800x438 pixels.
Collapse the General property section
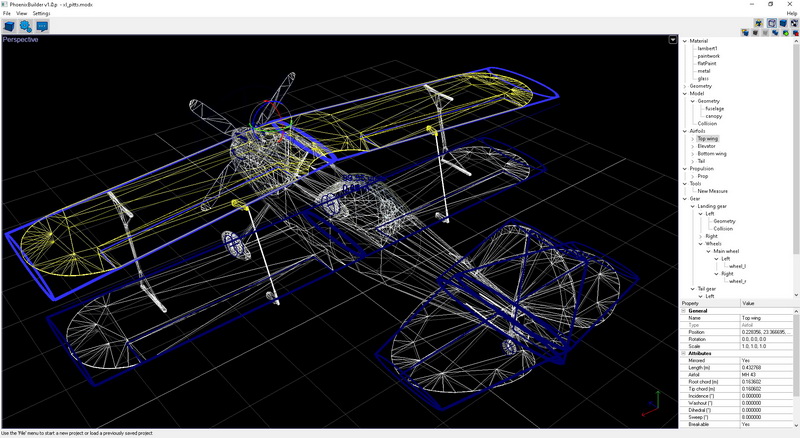[685, 311]
